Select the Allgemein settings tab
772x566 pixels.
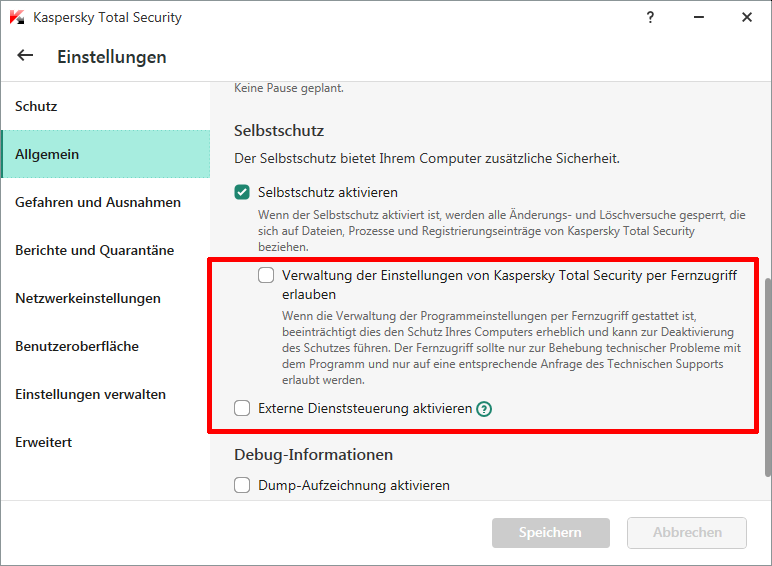coord(47,154)
